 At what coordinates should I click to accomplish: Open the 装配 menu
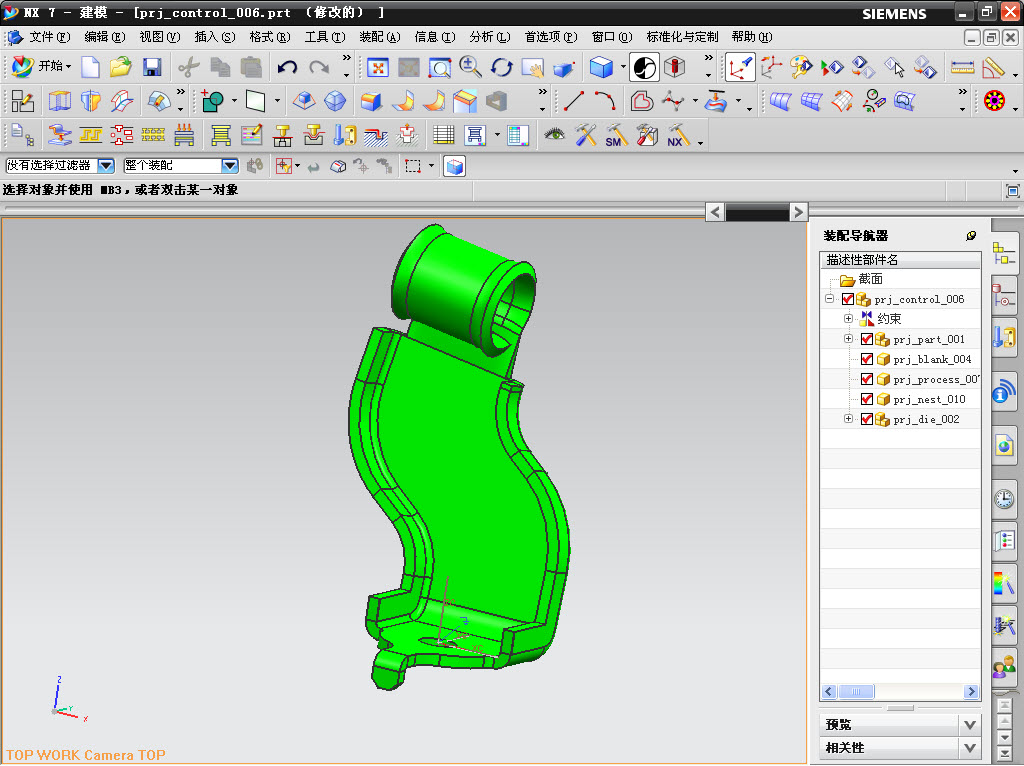pos(379,37)
